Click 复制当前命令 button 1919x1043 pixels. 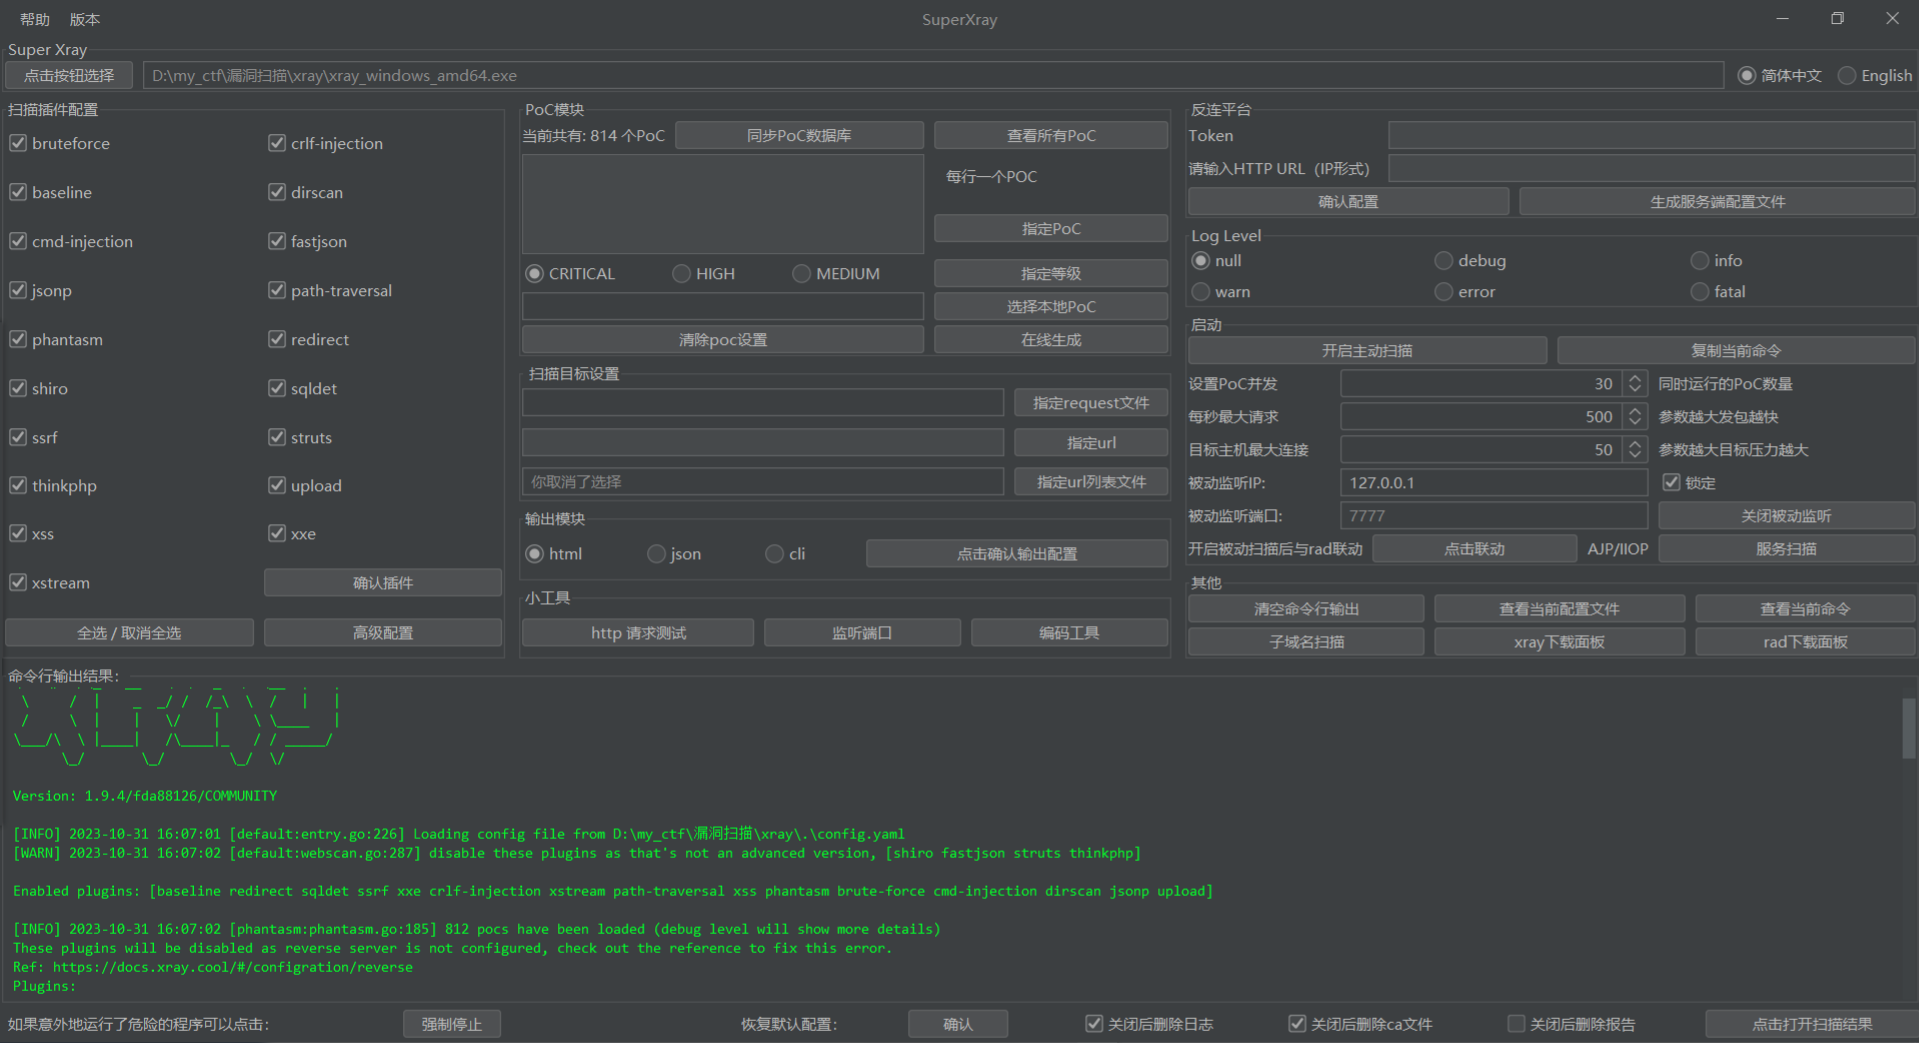[x=1736, y=351]
